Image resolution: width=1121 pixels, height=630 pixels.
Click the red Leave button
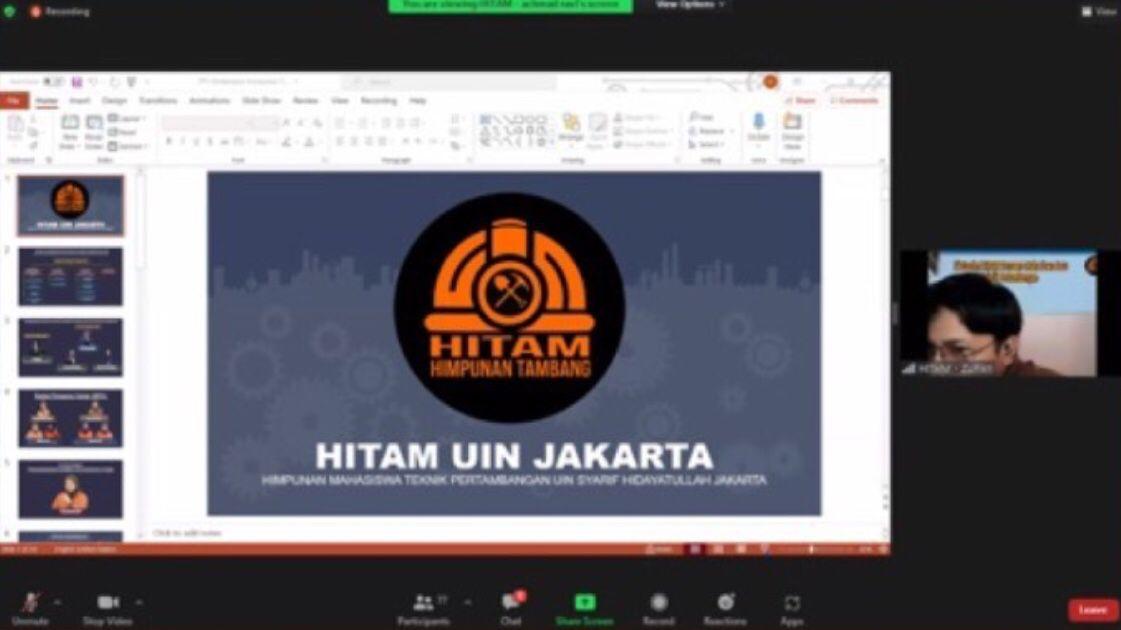[1092, 610]
